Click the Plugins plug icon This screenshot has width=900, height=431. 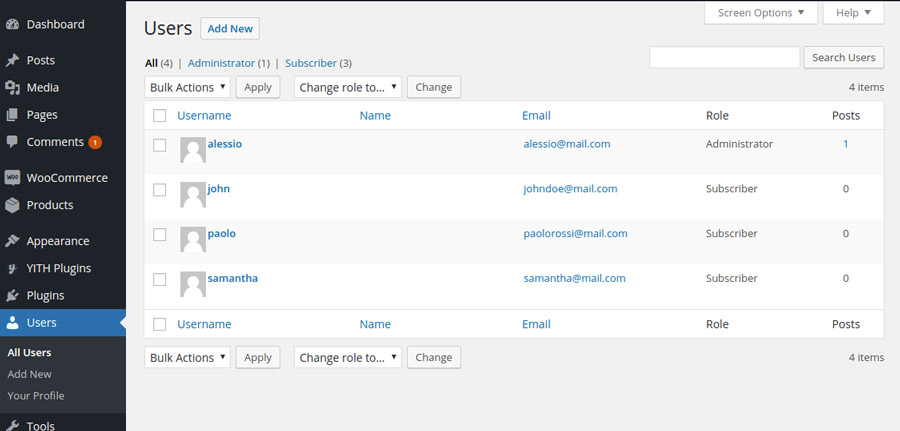click(x=12, y=296)
